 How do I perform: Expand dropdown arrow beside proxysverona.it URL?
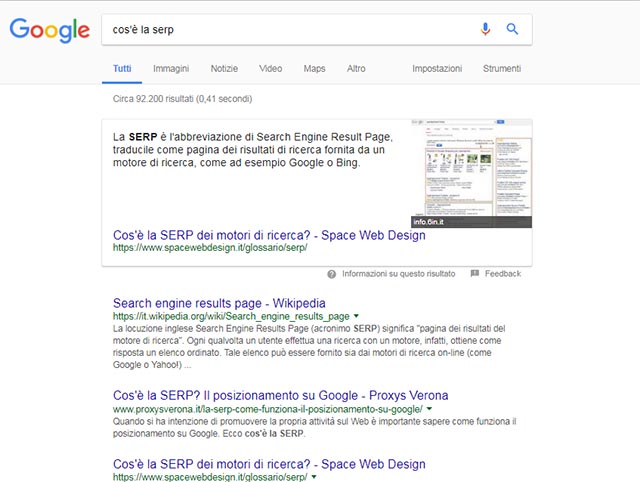[429, 409]
